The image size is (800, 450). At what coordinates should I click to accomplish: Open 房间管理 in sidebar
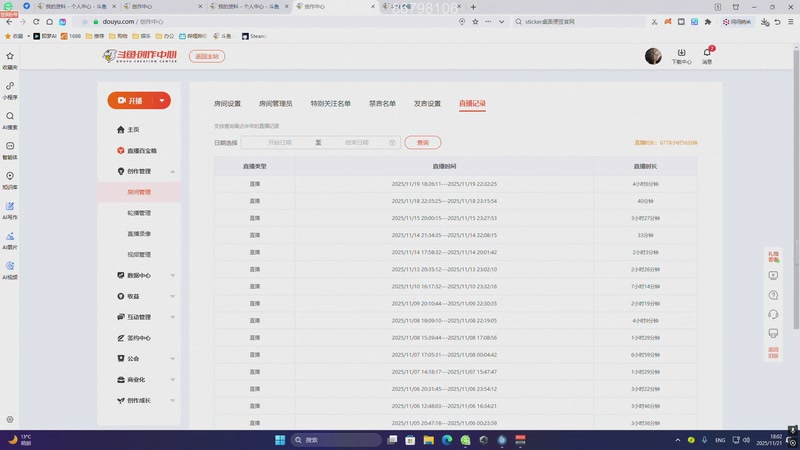click(139, 192)
